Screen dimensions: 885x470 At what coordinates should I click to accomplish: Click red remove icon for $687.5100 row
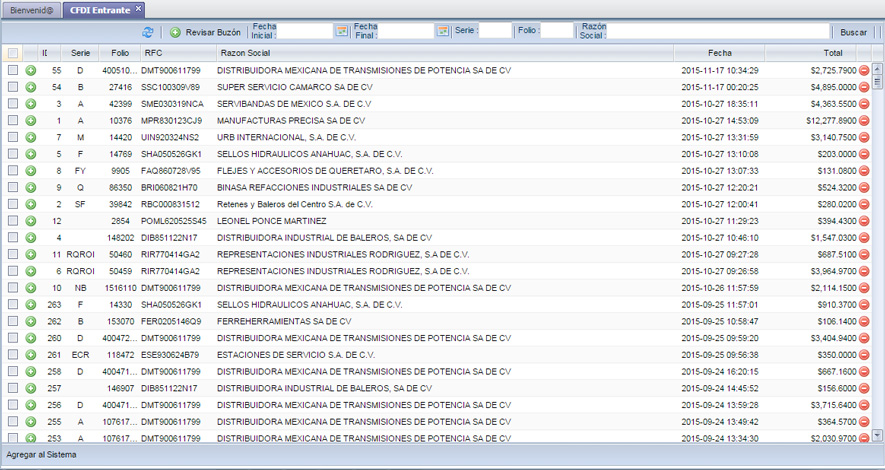[x=864, y=254]
